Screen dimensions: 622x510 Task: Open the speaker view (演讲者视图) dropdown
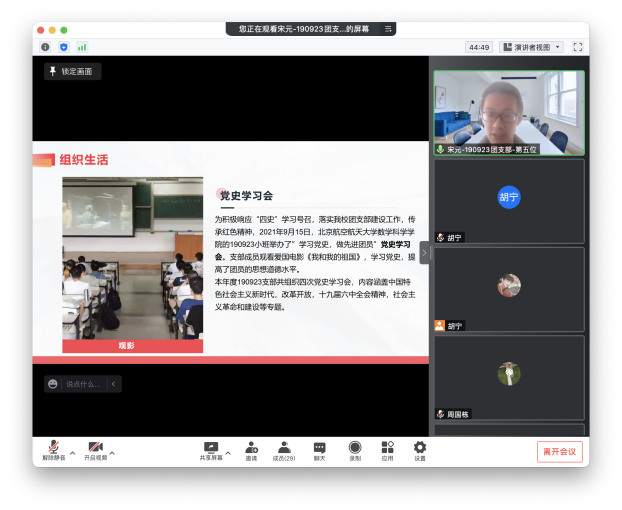pos(531,47)
